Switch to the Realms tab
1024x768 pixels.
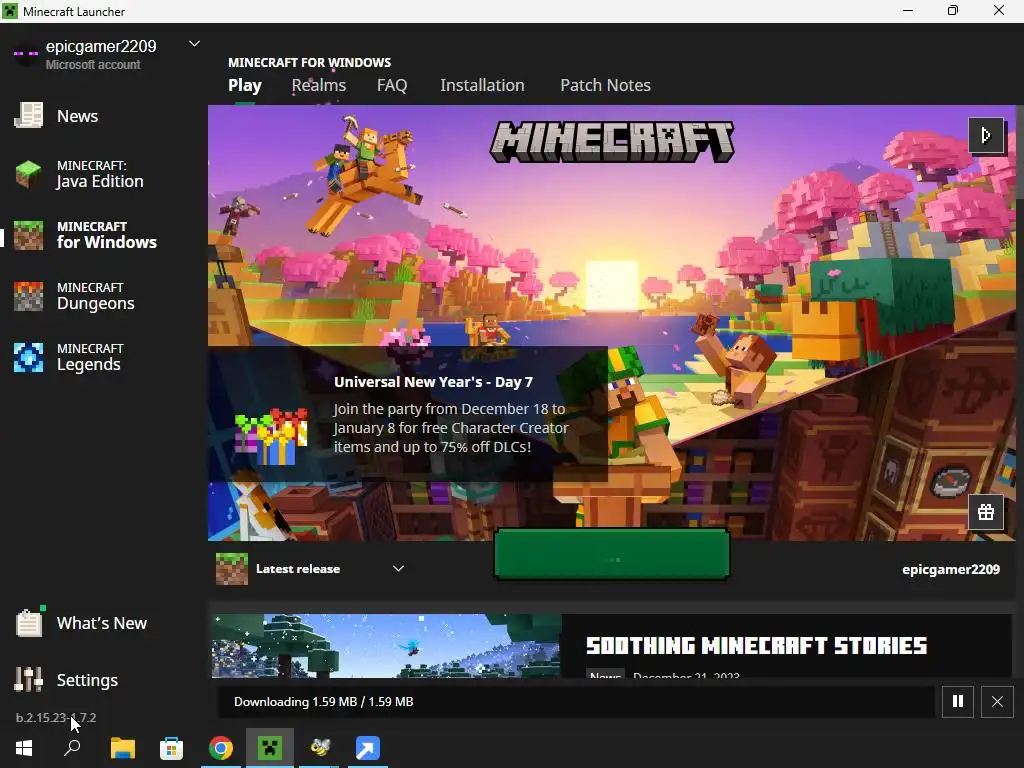[319, 86]
